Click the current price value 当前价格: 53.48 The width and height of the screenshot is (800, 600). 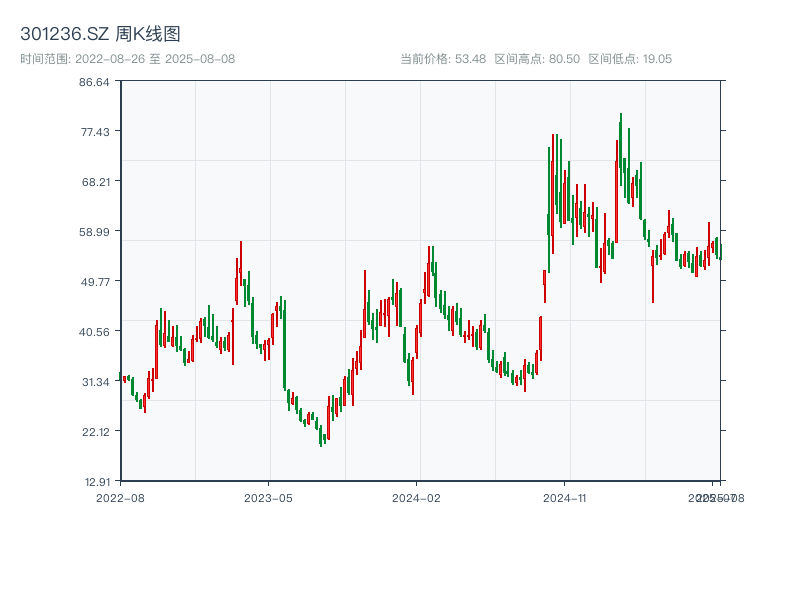pos(443,59)
